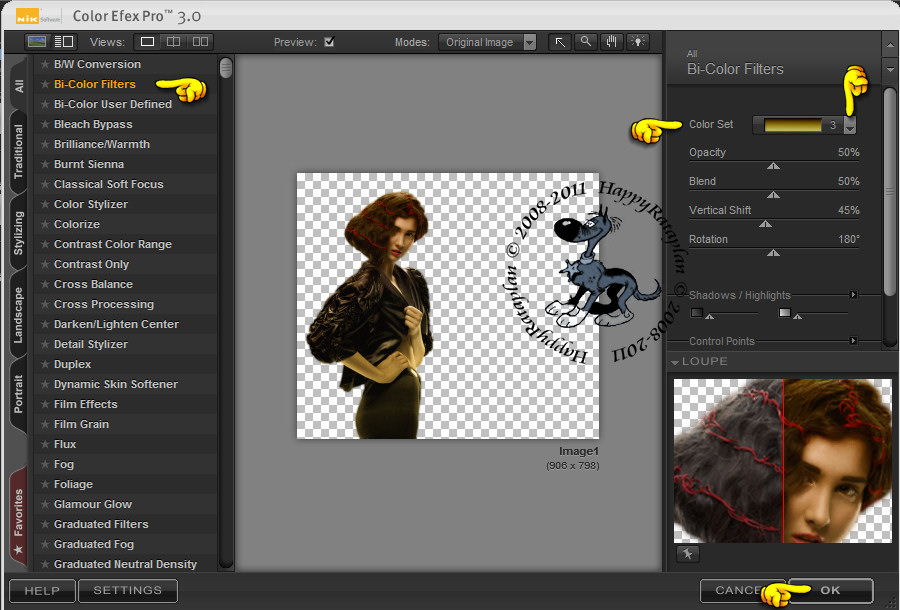Switch to side-by-side view
This screenshot has width=900, height=610.
[x=200, y=42]
